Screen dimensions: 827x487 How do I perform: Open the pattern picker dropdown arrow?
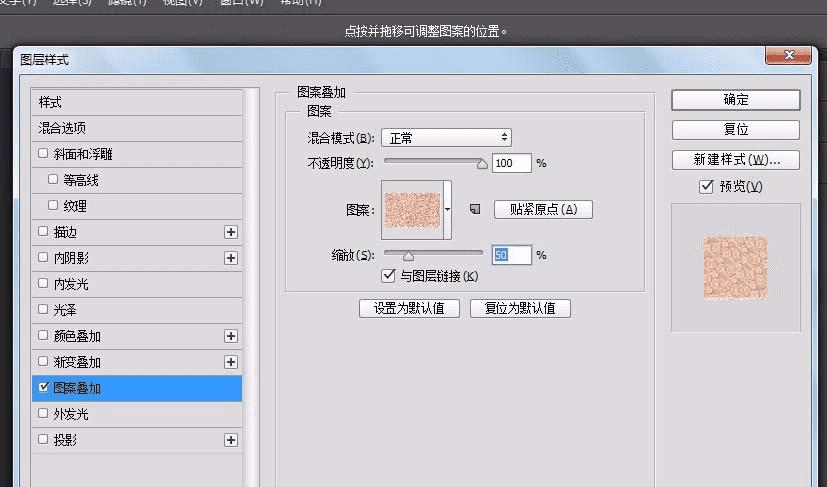(x=447, y=209)
